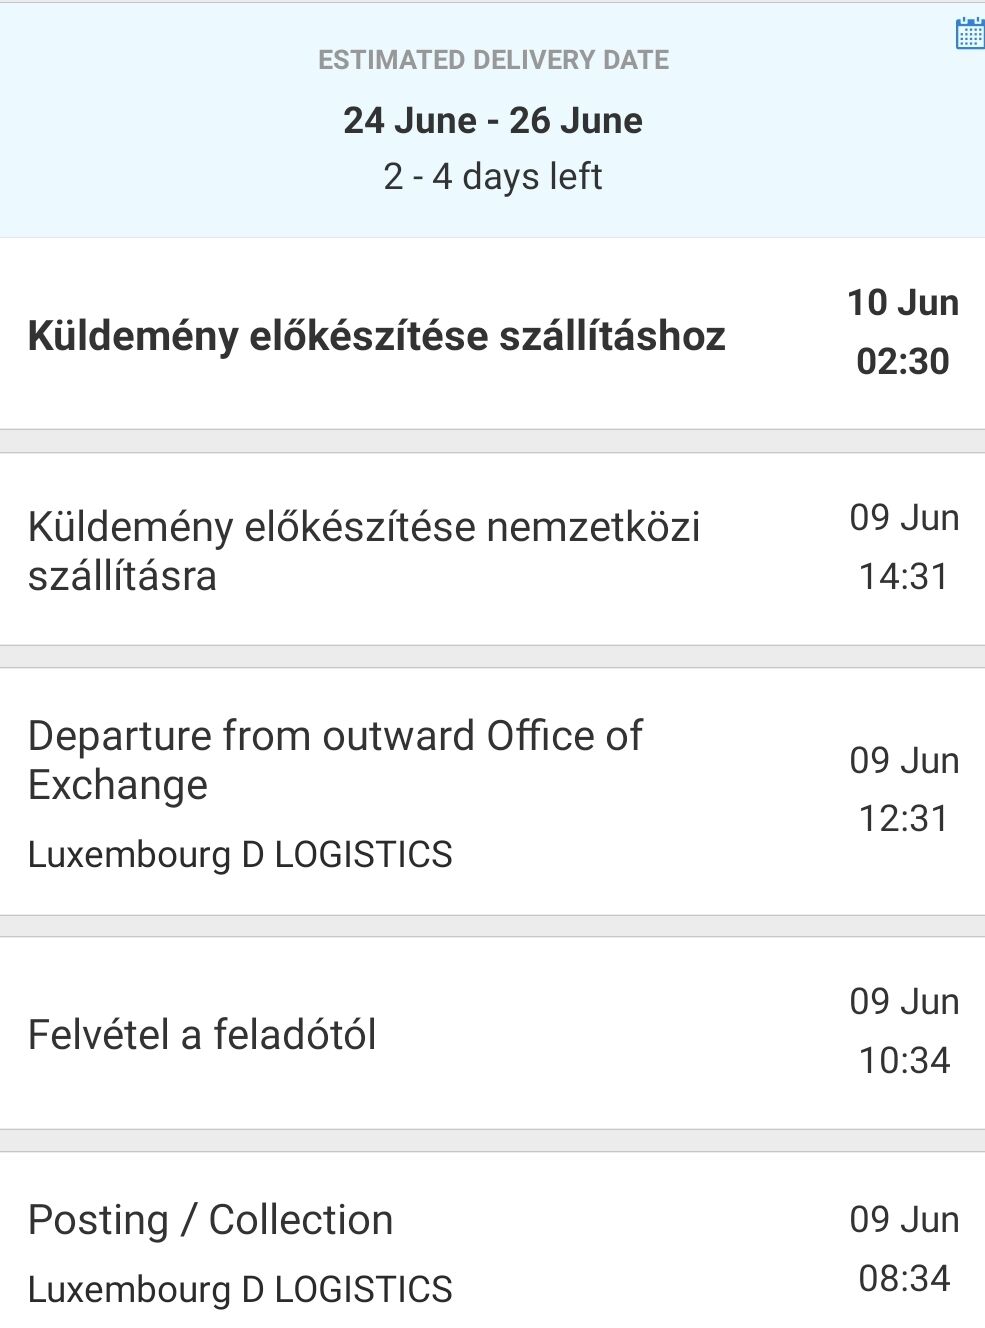
Task: Tap the '2 - 4 days left' text
Action: click(493, 177)
